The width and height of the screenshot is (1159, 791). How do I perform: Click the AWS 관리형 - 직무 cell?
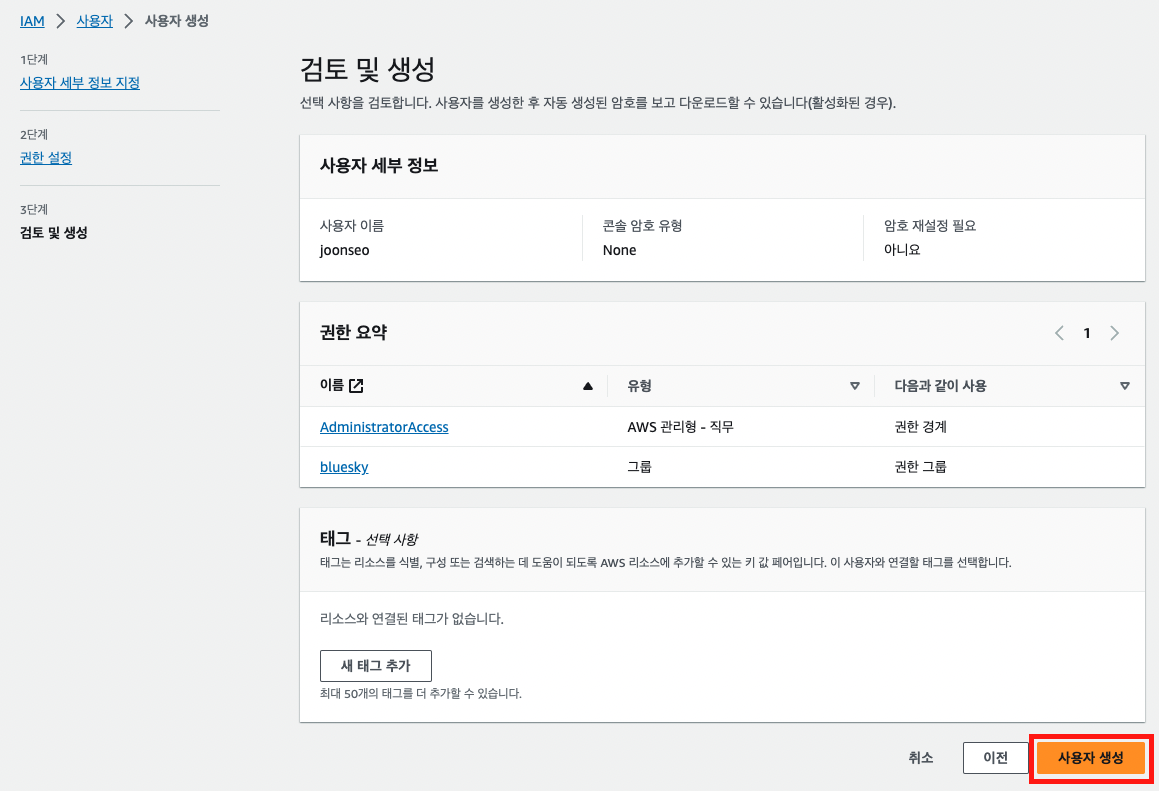(x=681, y=427)
